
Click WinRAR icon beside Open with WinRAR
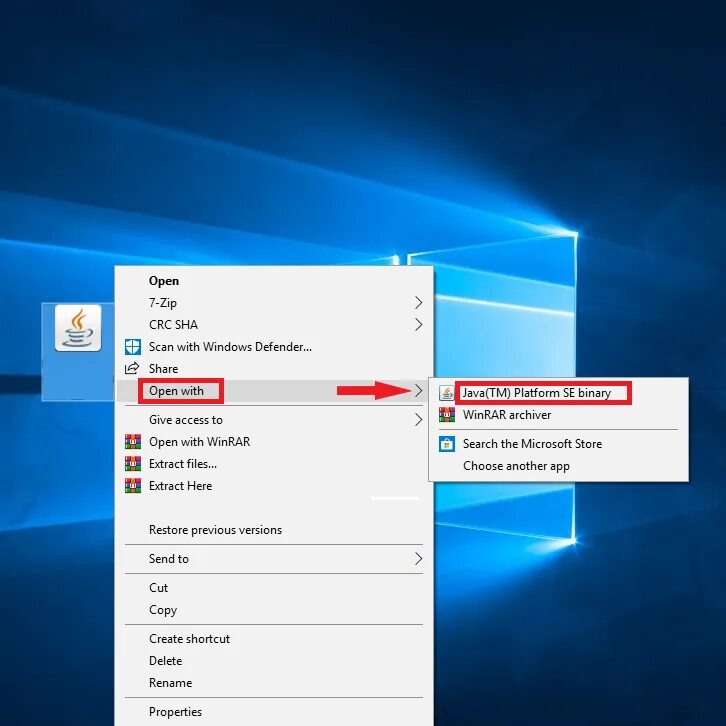pyautogui.click(x=133, y=442)
